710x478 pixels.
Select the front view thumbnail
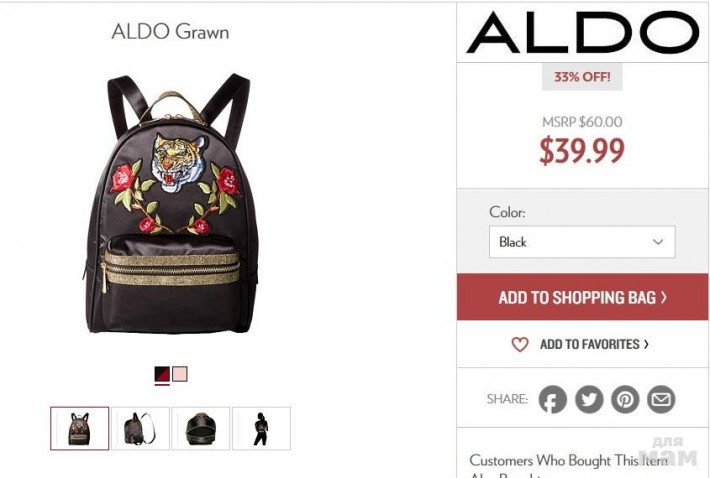point(80,428)
